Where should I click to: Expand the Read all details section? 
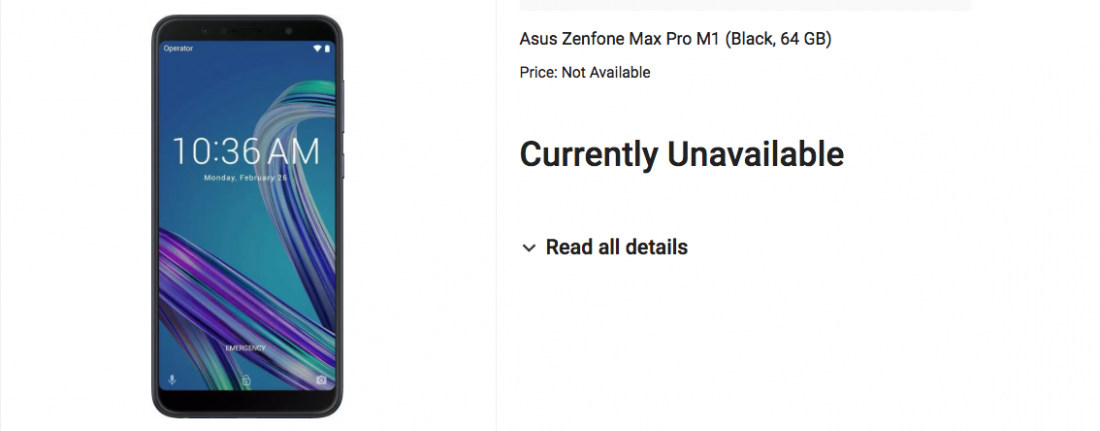click(616, 247)
